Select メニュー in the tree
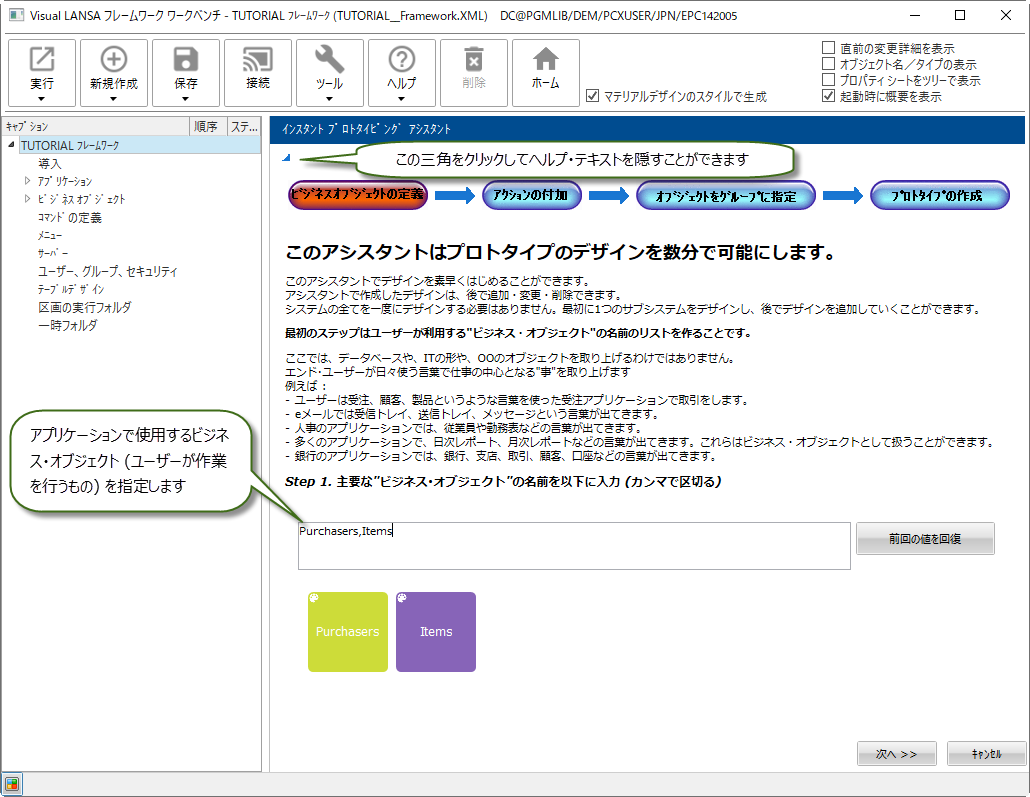 (50, 235)
